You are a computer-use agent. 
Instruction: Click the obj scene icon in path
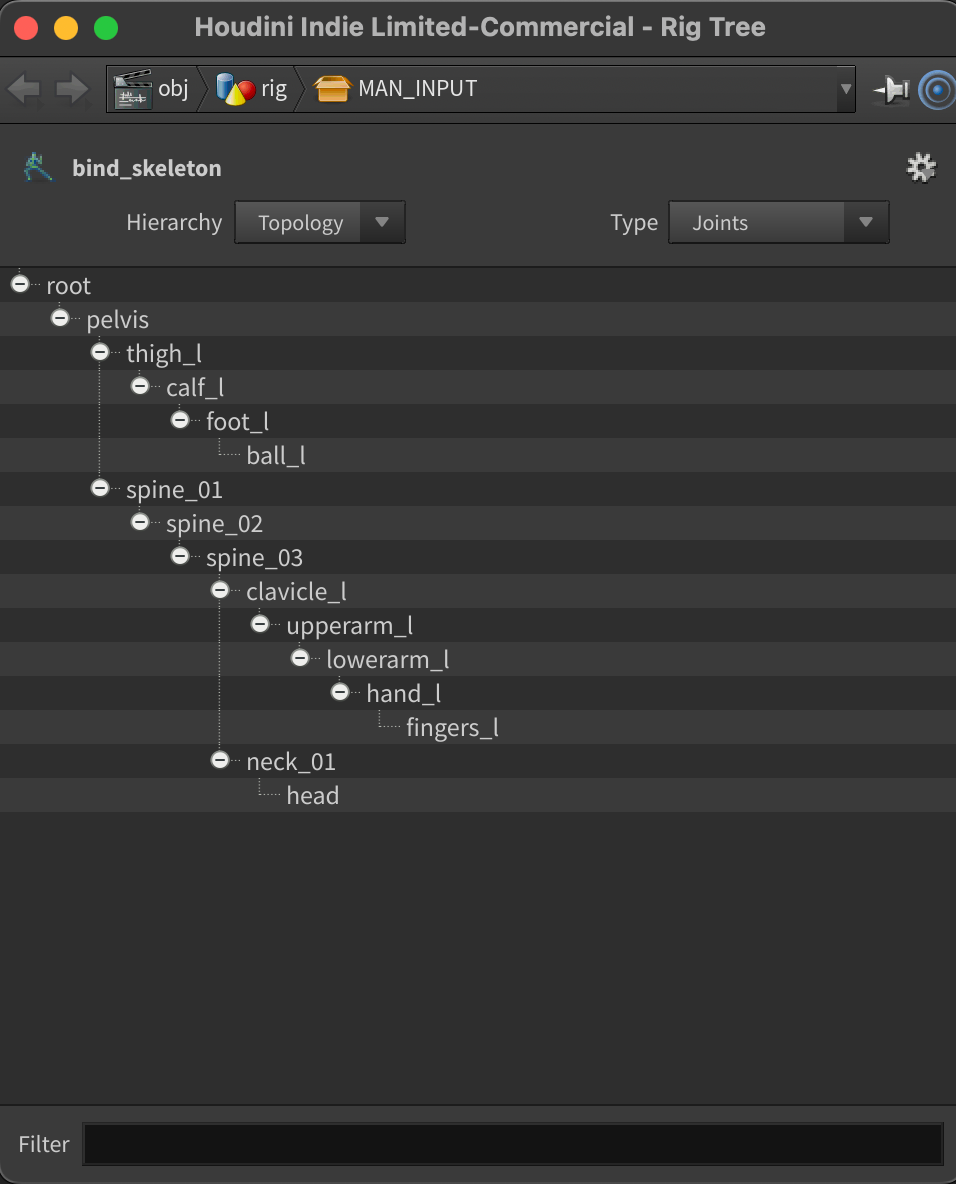click(133, 89)
